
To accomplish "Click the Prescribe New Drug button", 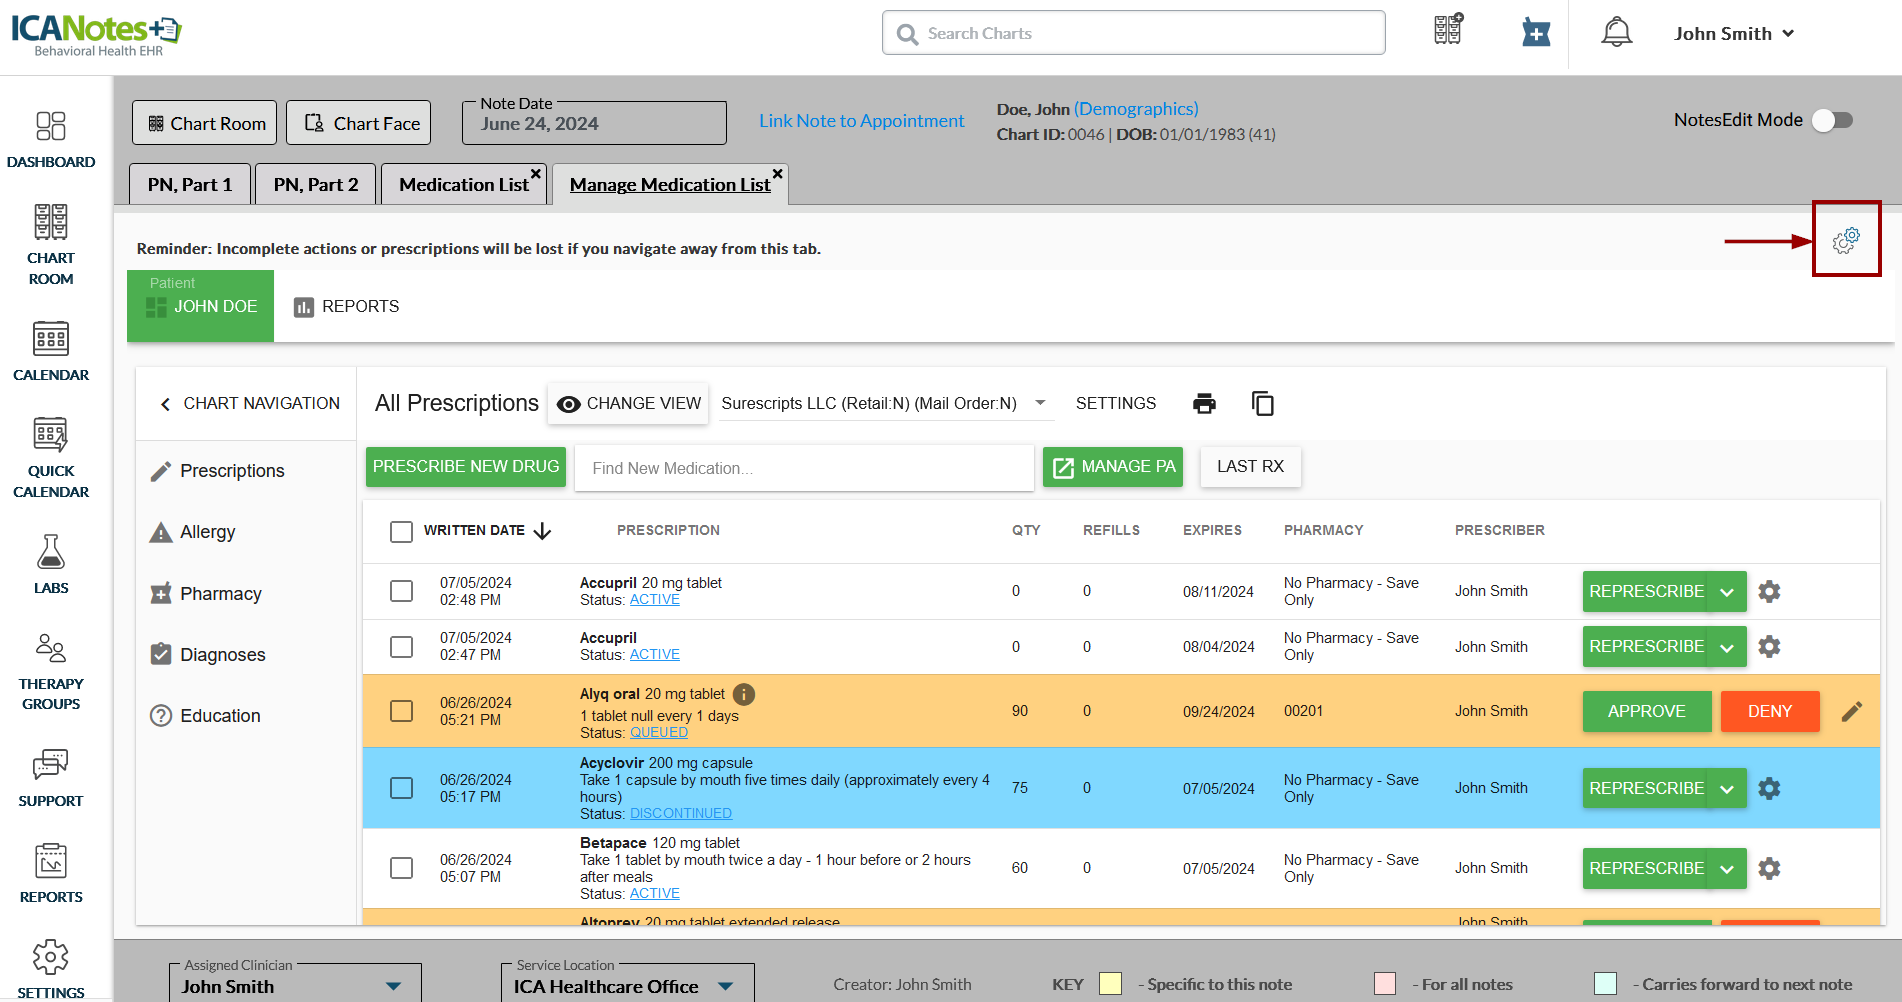I will click(x=466, y=467).
